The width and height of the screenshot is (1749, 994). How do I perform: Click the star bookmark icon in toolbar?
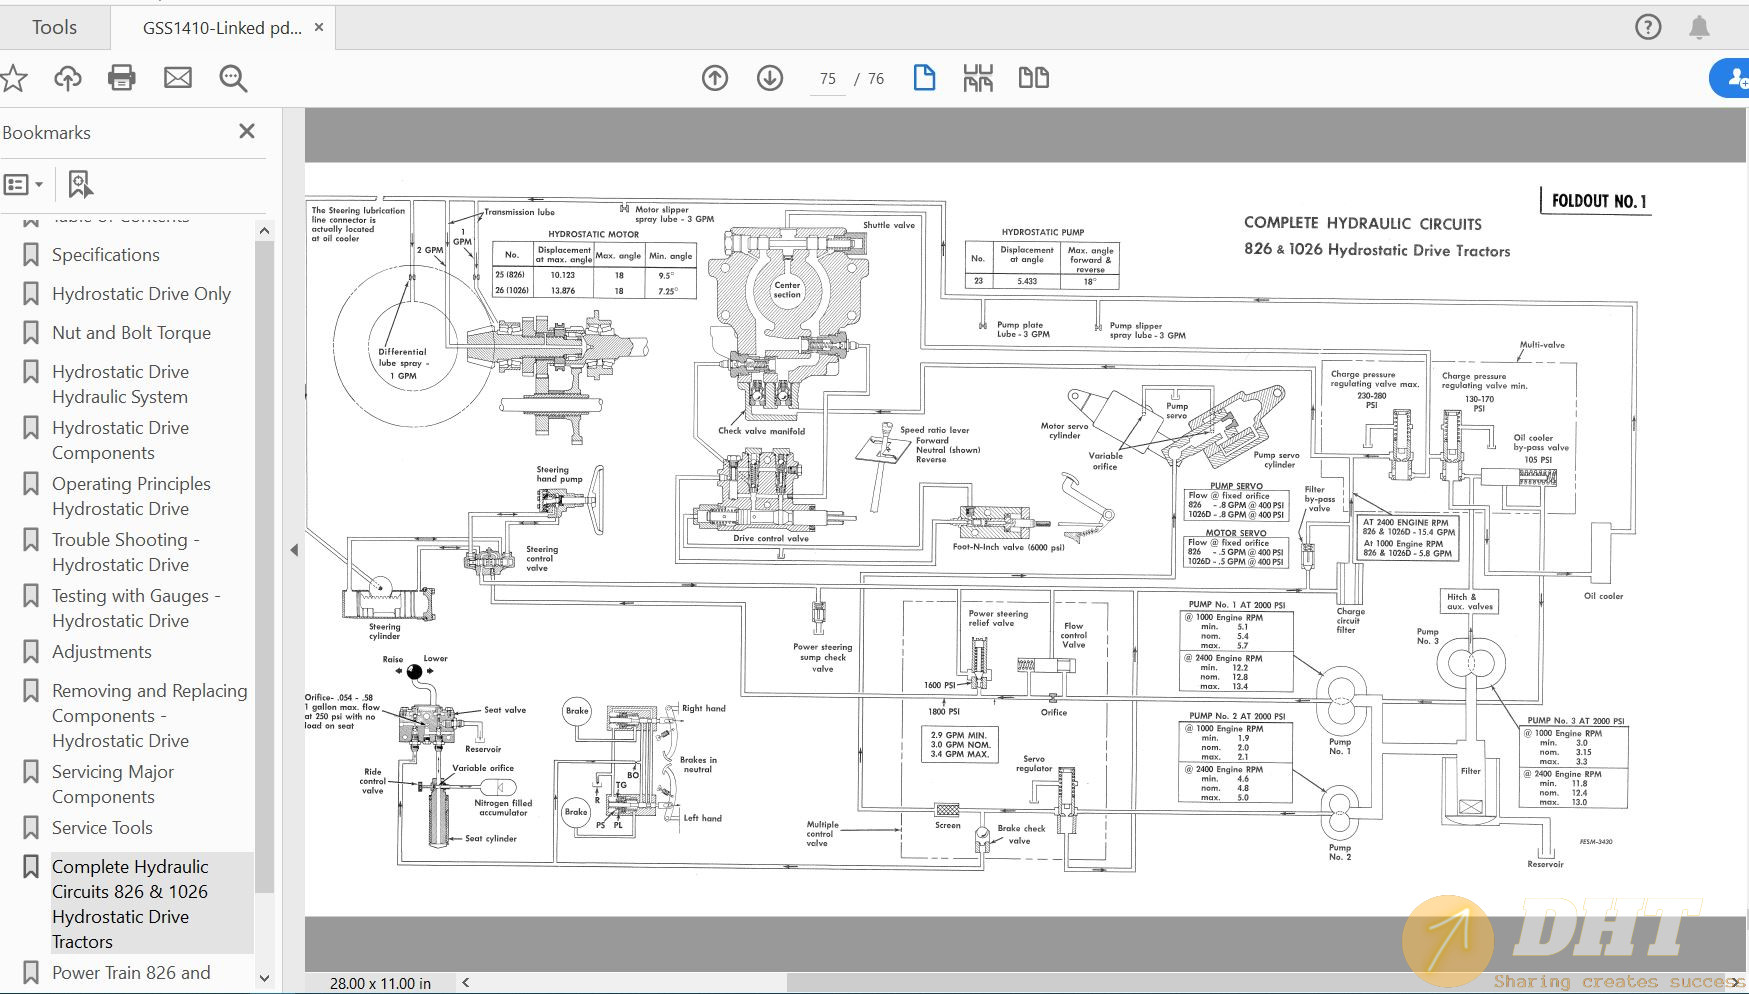(14, 78)
